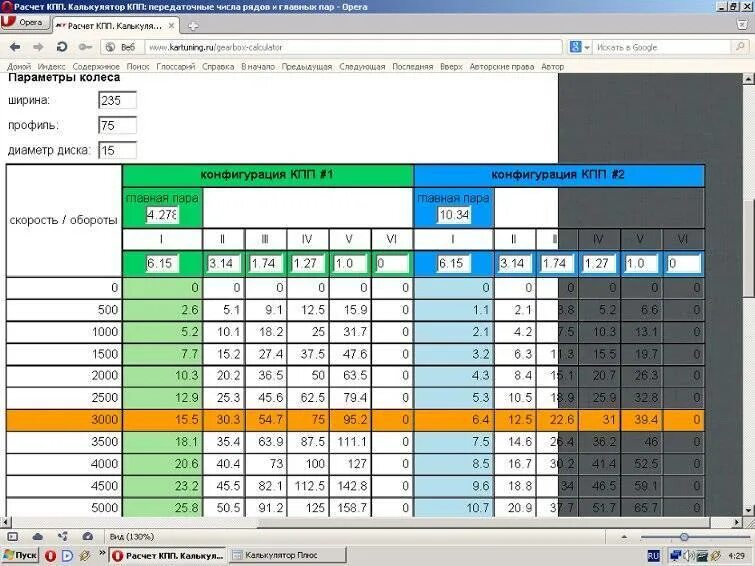
Task: Click the ширина input with 235
Action: [x=117, y=100]
